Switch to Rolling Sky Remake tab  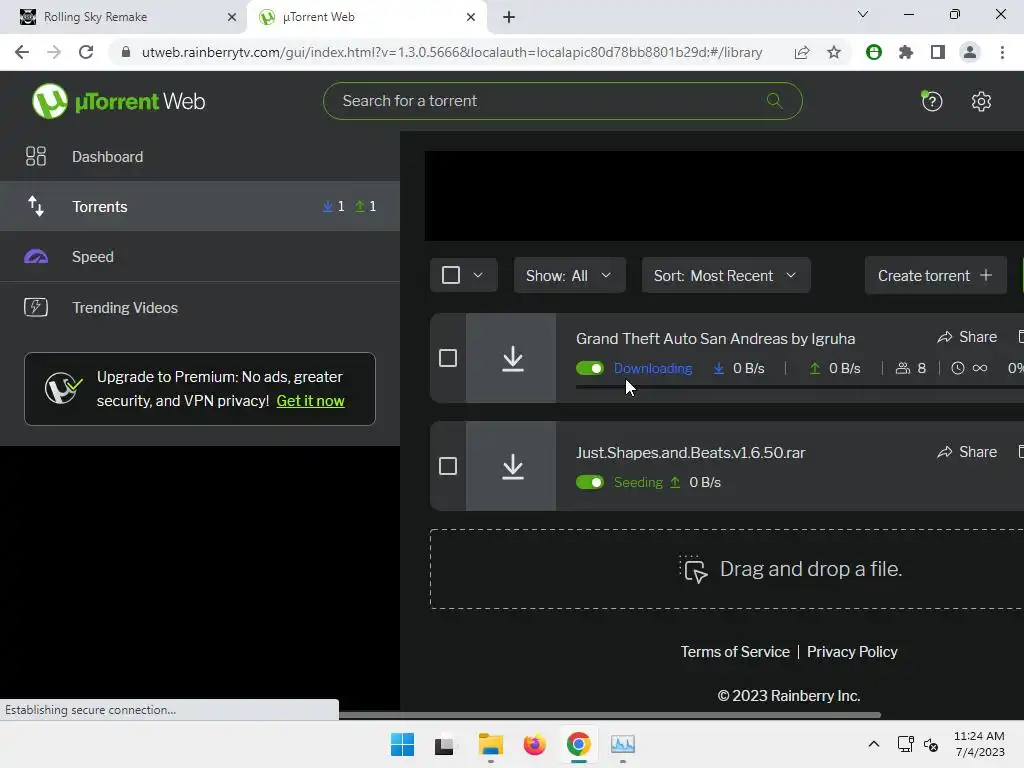[124, 17]
